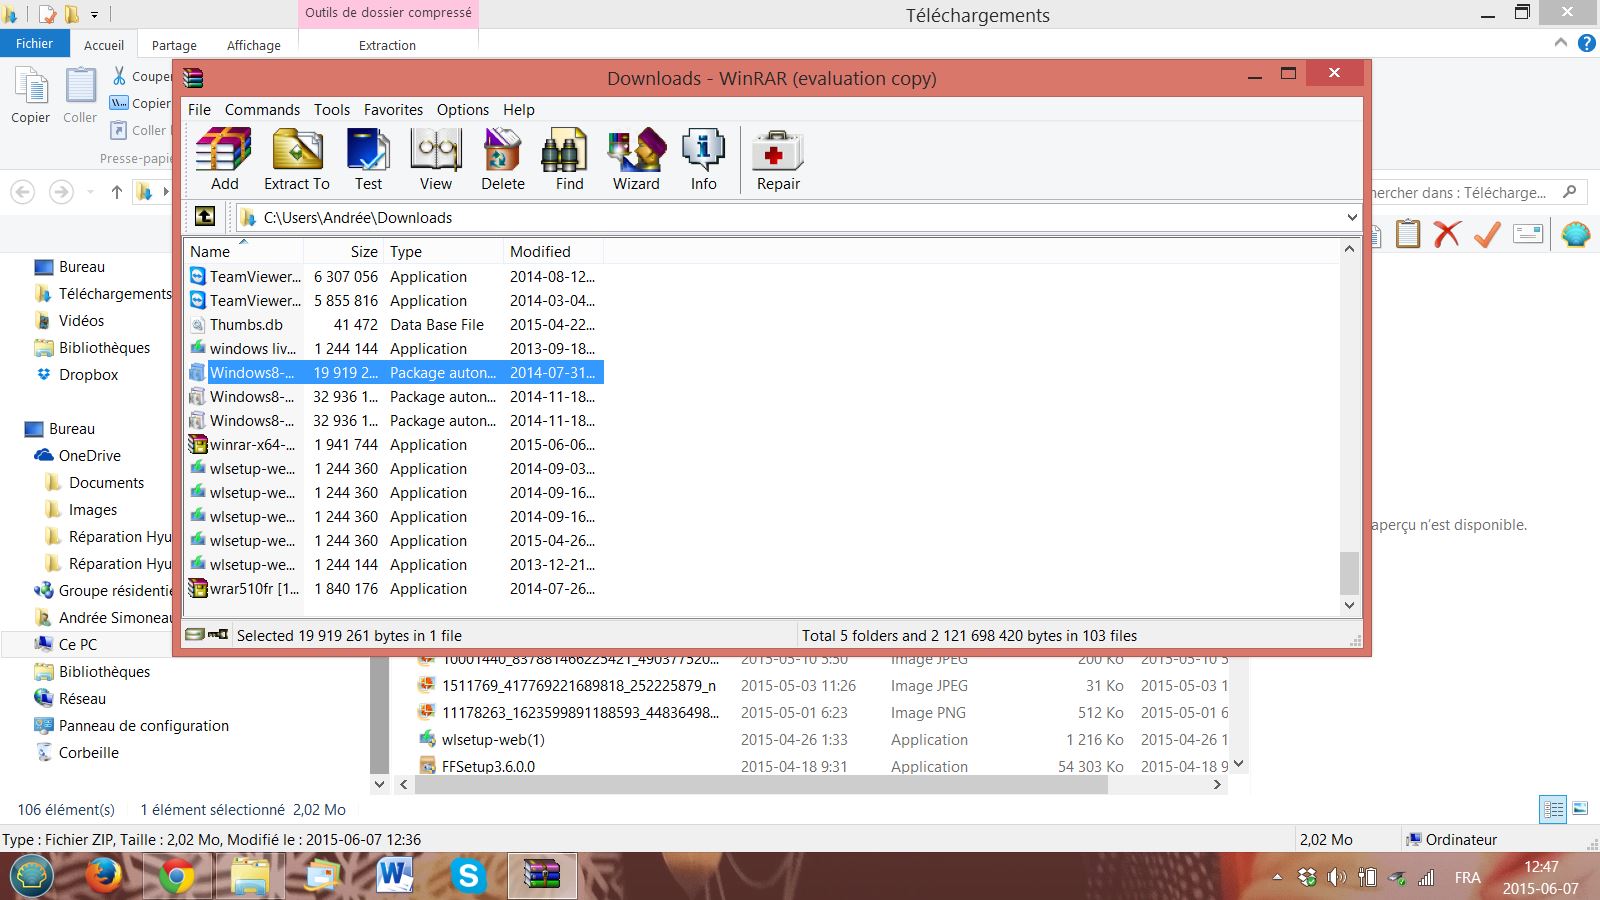Click the Test archive icon
This screenshot has height=900, width=1600.
point(368,159)
